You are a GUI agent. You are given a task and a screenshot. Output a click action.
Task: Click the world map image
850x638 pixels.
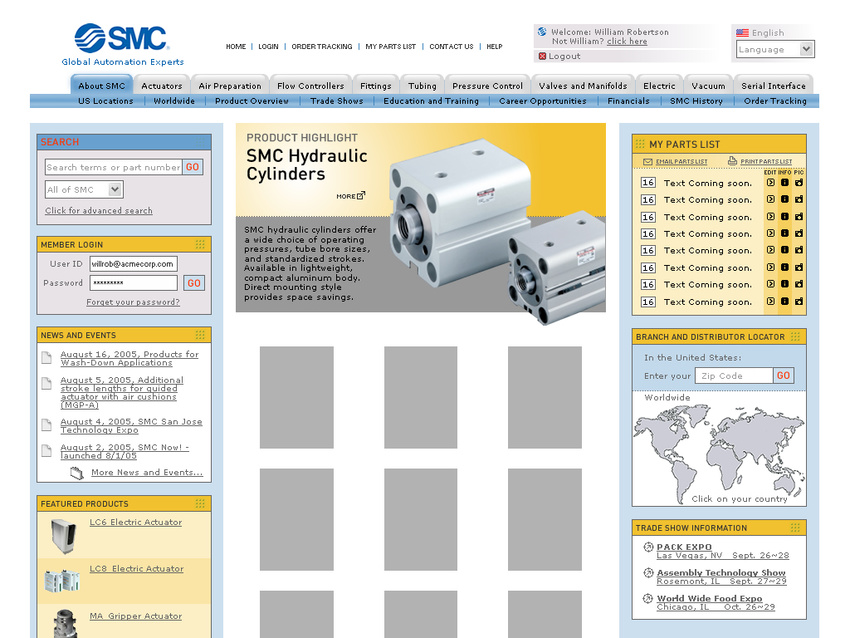[x=719, y=453]
